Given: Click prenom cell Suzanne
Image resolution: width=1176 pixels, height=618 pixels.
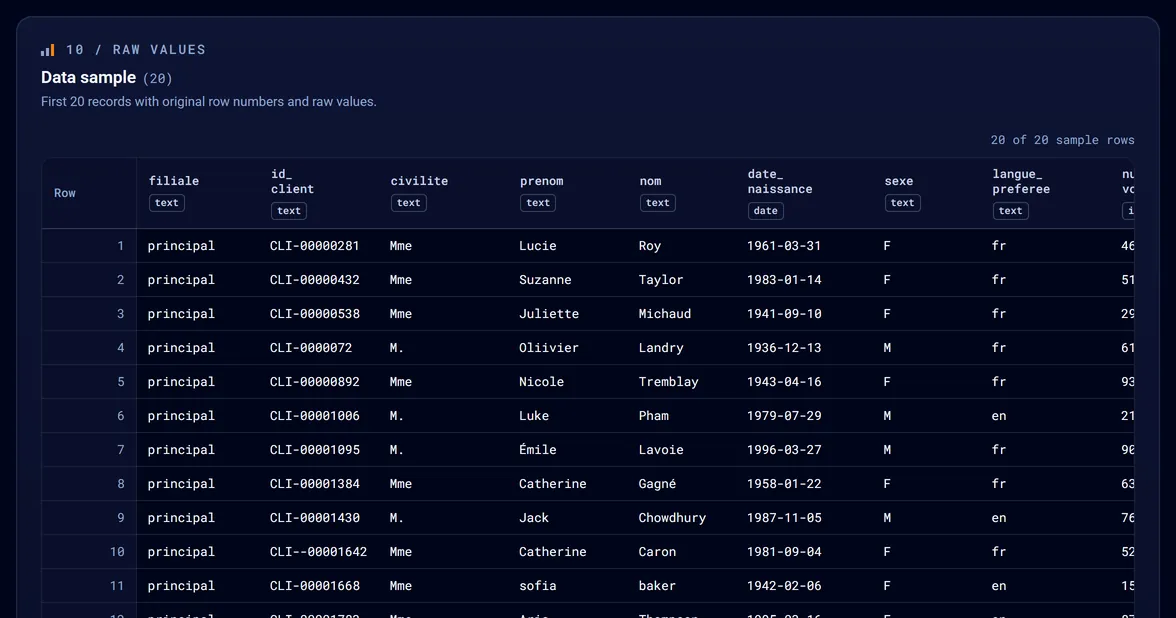Looking at the screenshot, I should pos(545,279).
